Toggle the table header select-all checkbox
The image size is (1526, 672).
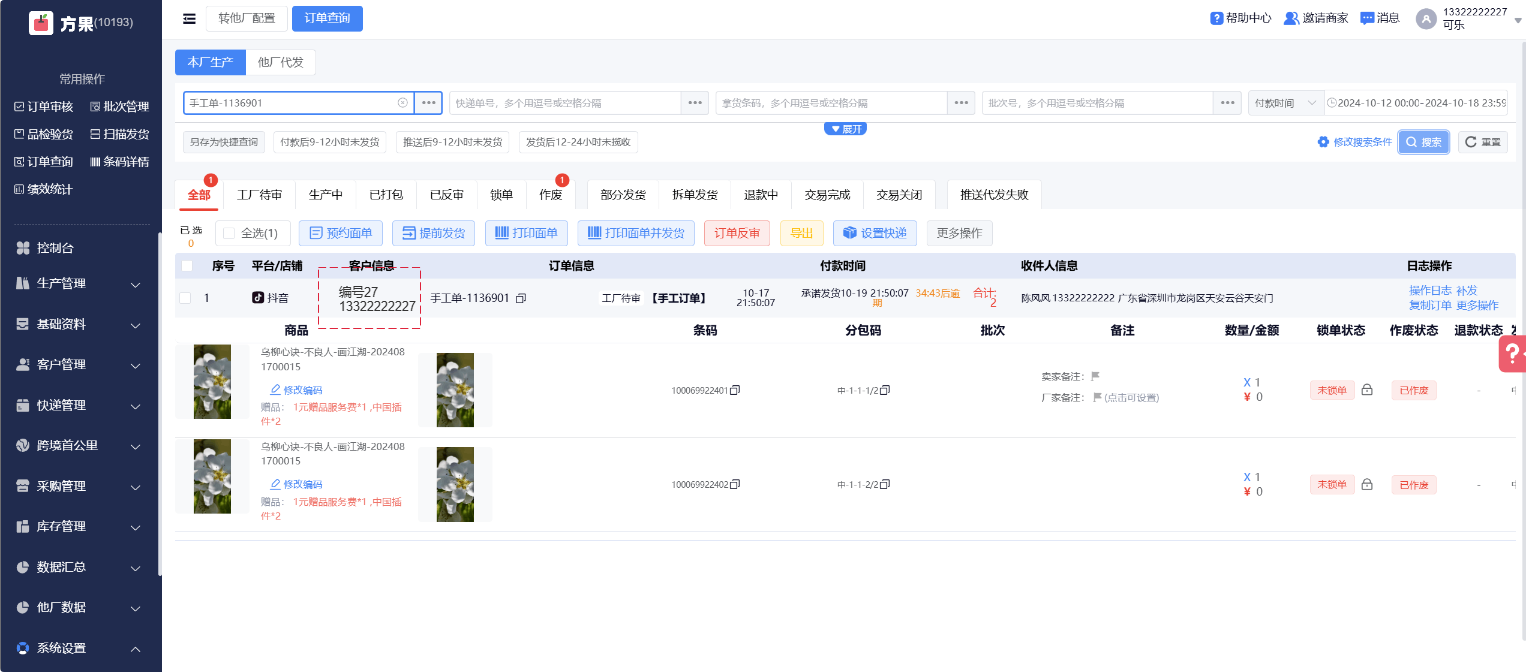click(x=187, y=266)
